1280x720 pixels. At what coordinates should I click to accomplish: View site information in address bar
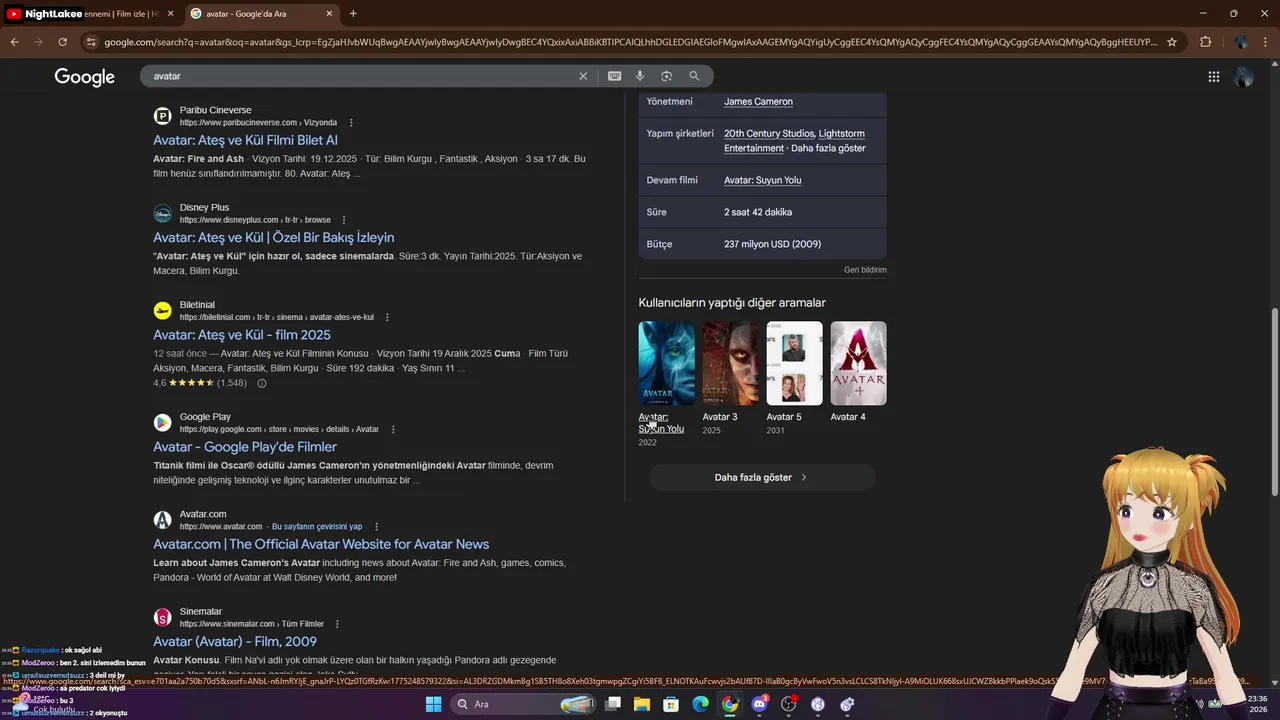click(91, 42)
